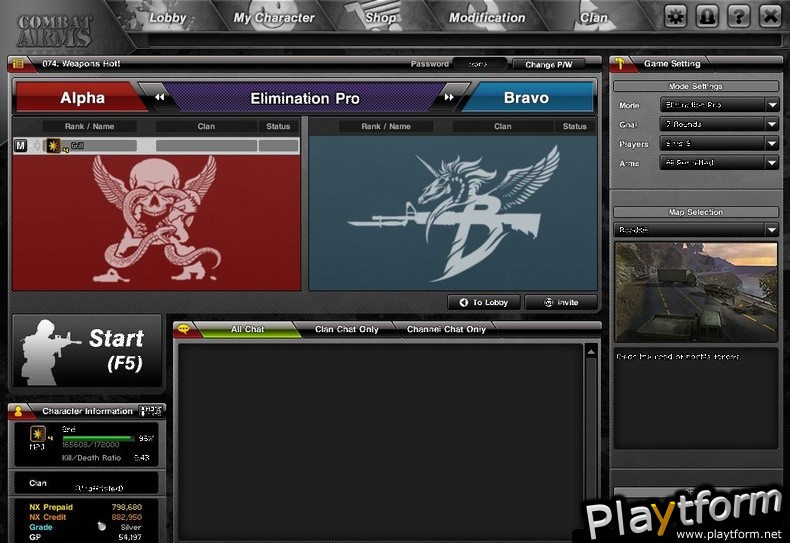Screen dimensions: 790x543
Task: Click the experience value 165608/172000
Action: tap(91, 445)
